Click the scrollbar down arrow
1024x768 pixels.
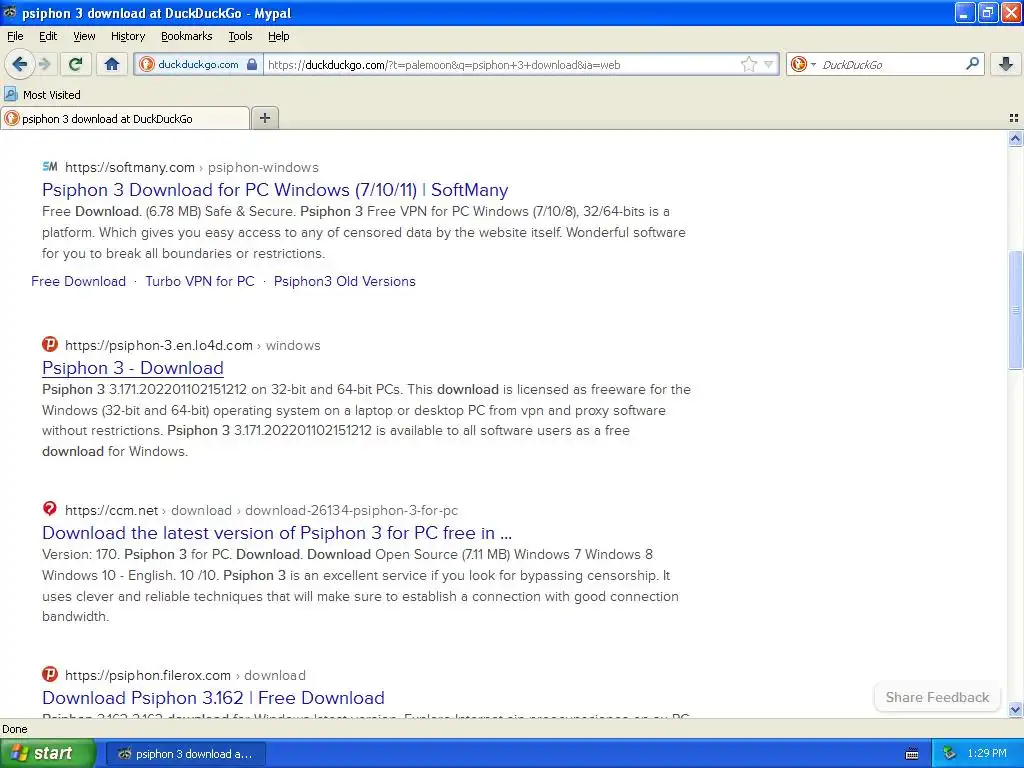click(x=1015, y=709)
